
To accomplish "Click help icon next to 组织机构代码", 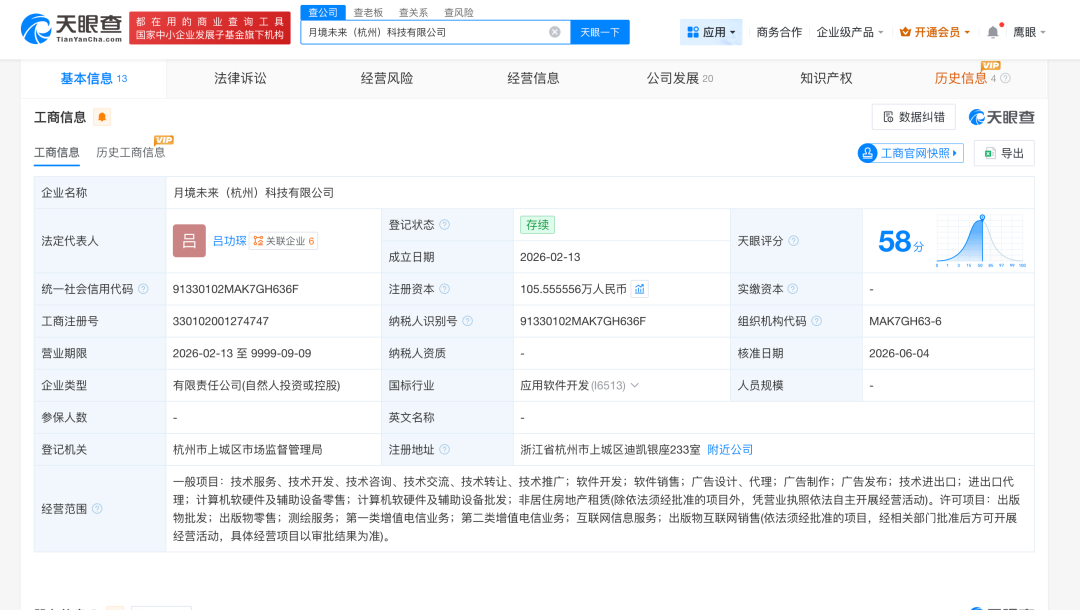I will click(817, 321).
